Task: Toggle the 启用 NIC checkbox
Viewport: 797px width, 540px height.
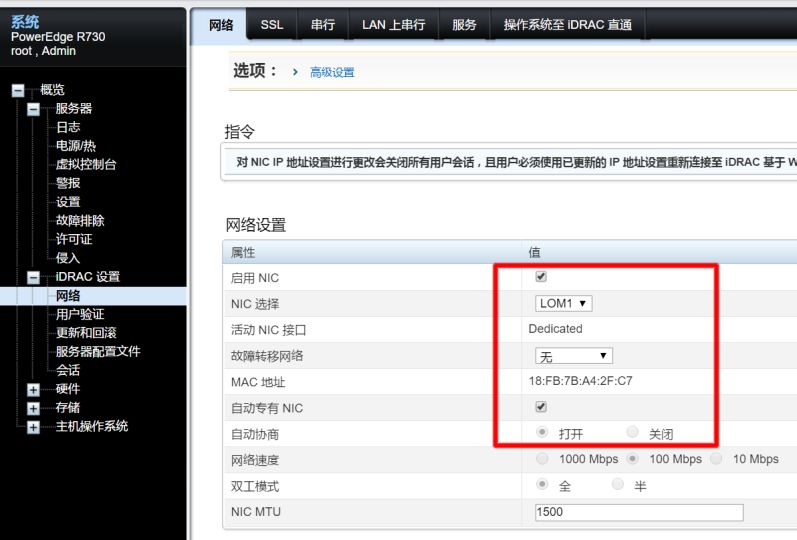Action: click(x=541, y=277)
